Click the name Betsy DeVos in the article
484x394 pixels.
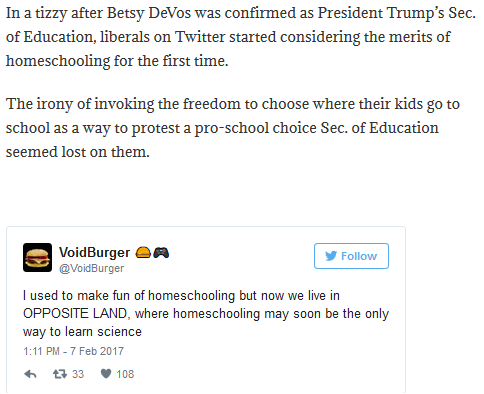[149, 13]
